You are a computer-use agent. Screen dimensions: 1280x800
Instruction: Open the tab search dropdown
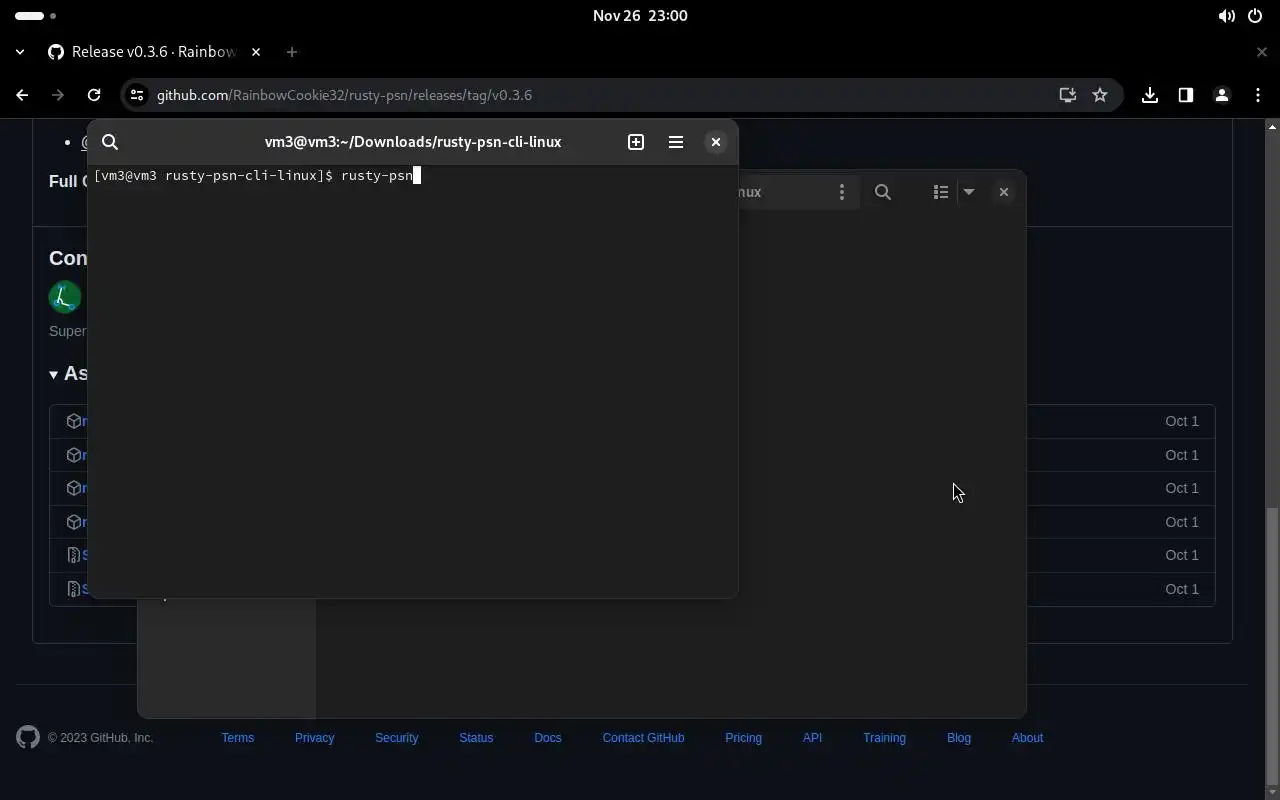click(20, 52)
